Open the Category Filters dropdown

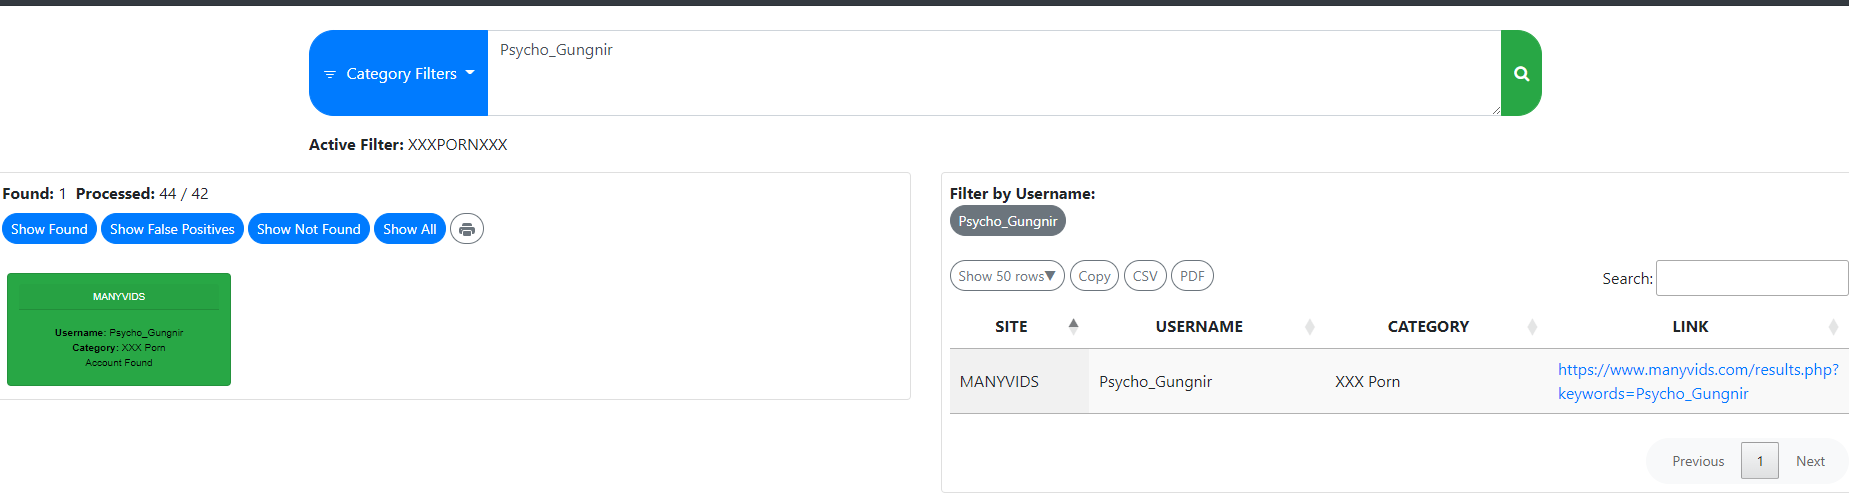point(399,73)
